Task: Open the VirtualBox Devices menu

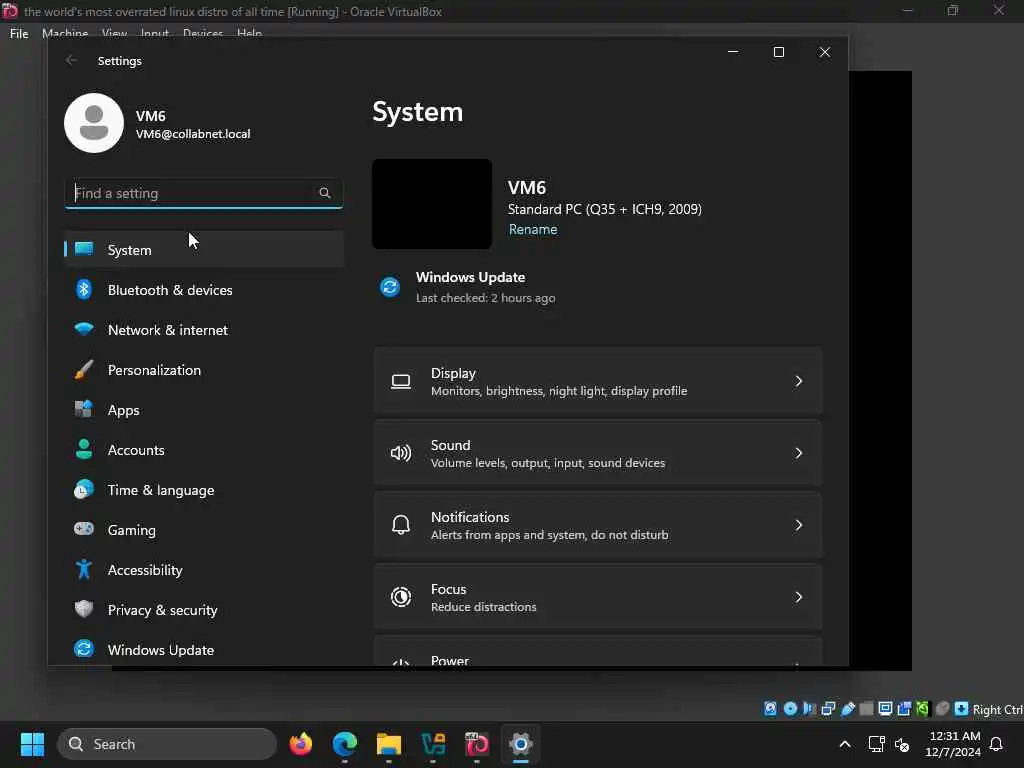Action: (x=202, y=33)
